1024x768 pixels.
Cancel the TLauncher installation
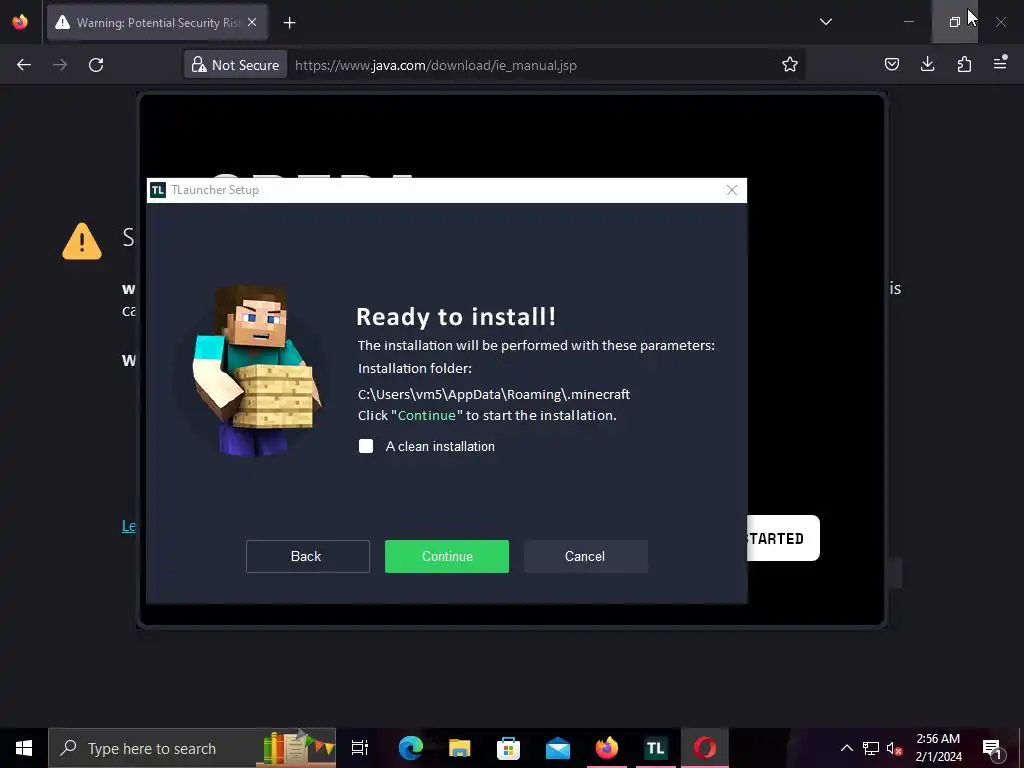[586, 556]
